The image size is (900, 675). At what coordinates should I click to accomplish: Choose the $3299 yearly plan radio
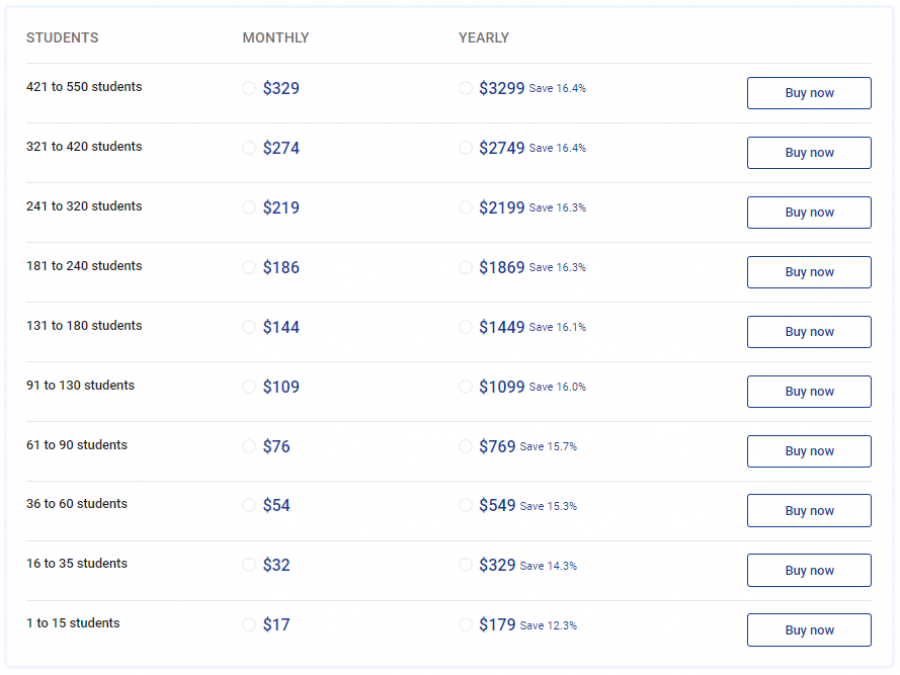(465, 88)
